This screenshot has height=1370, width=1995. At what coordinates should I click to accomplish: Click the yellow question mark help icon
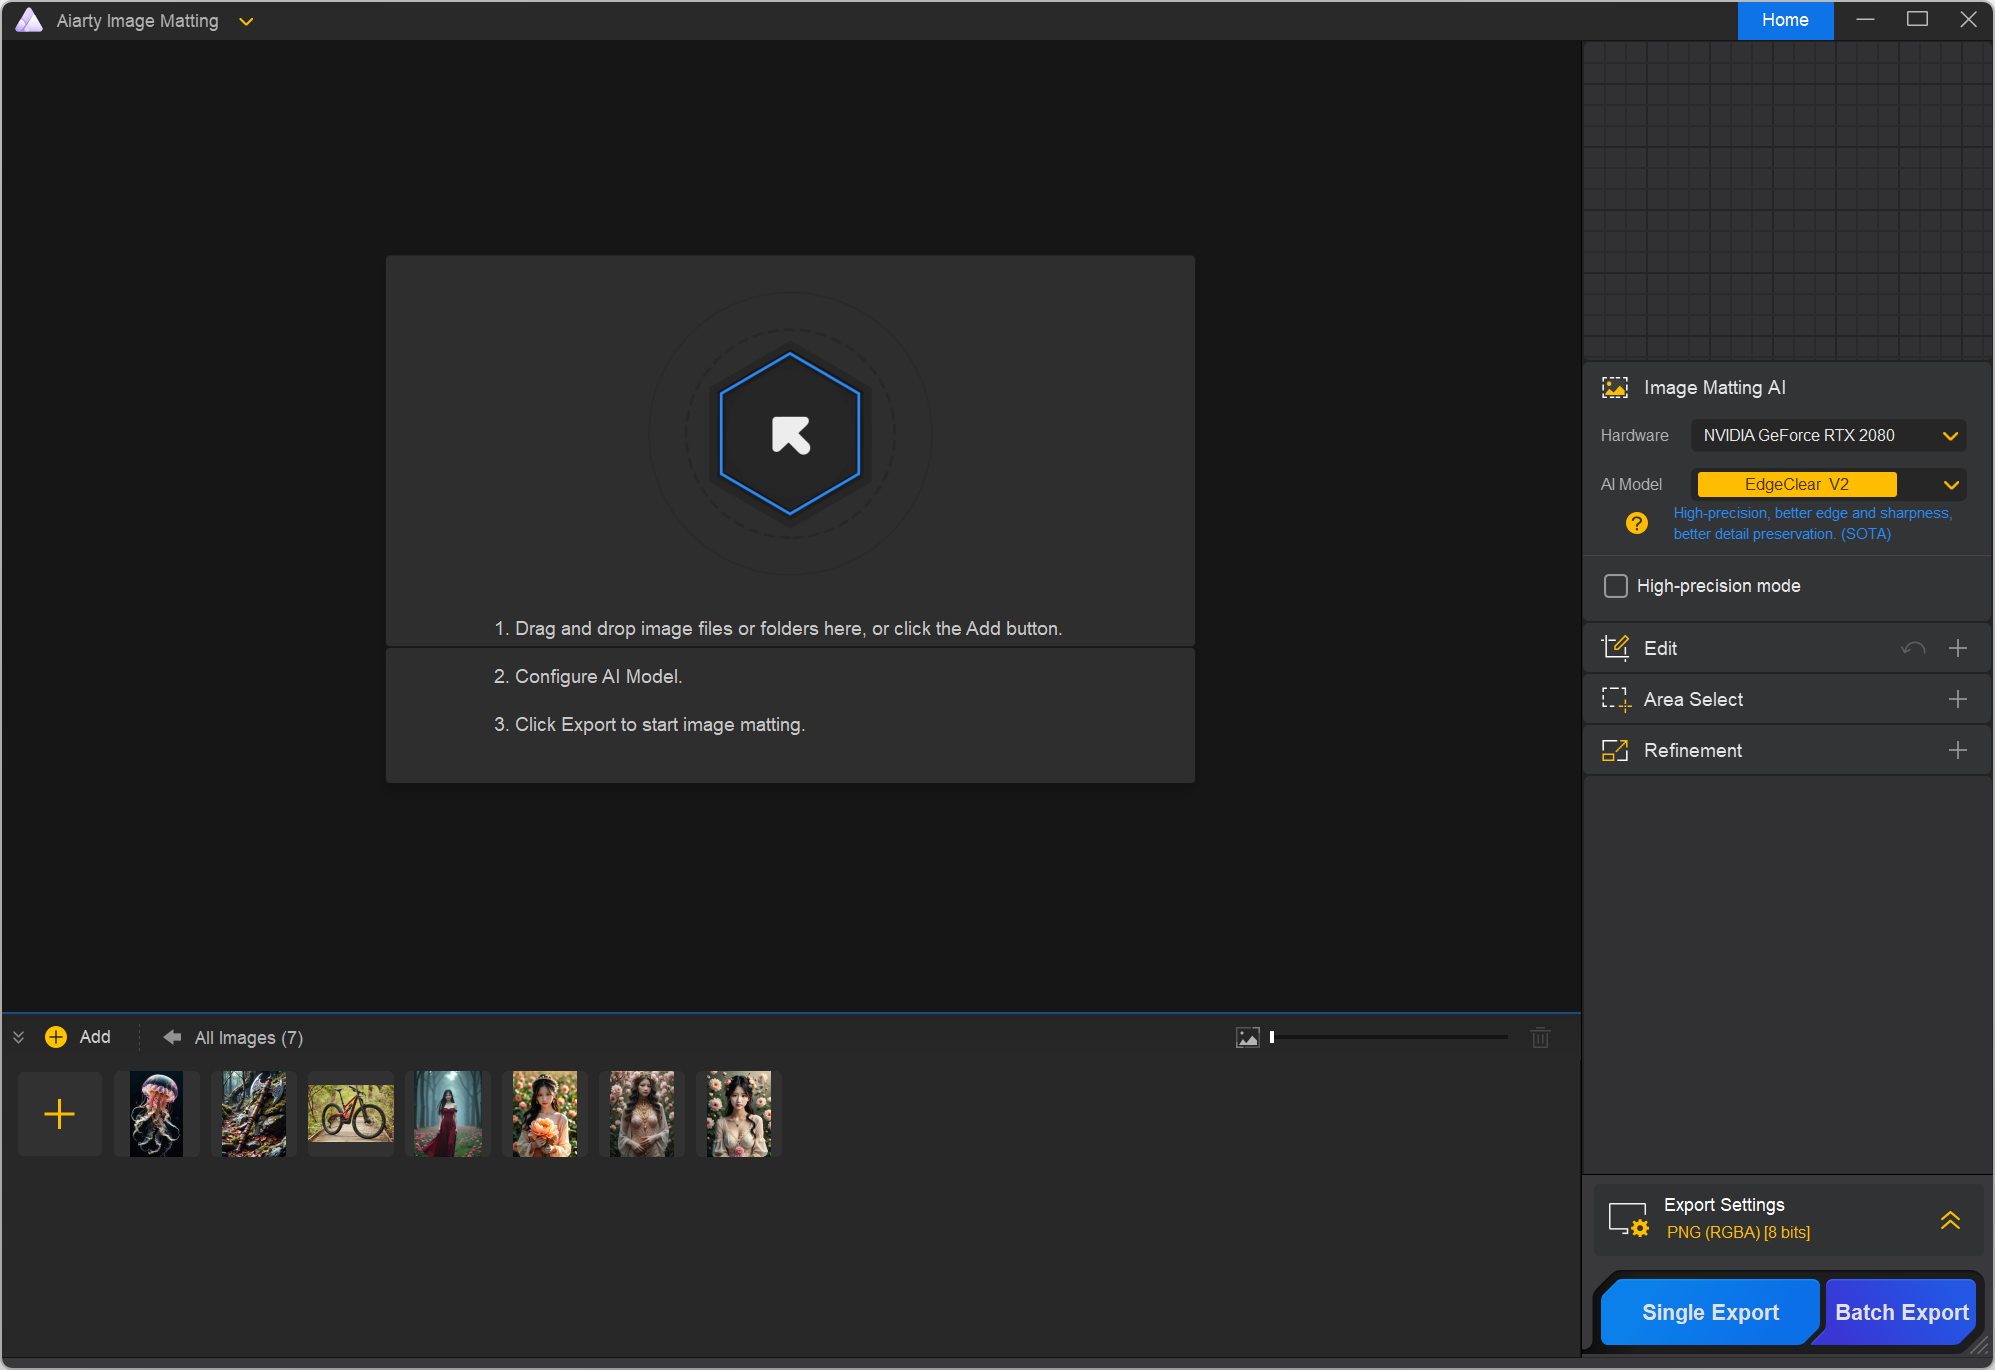[1636, 523]
